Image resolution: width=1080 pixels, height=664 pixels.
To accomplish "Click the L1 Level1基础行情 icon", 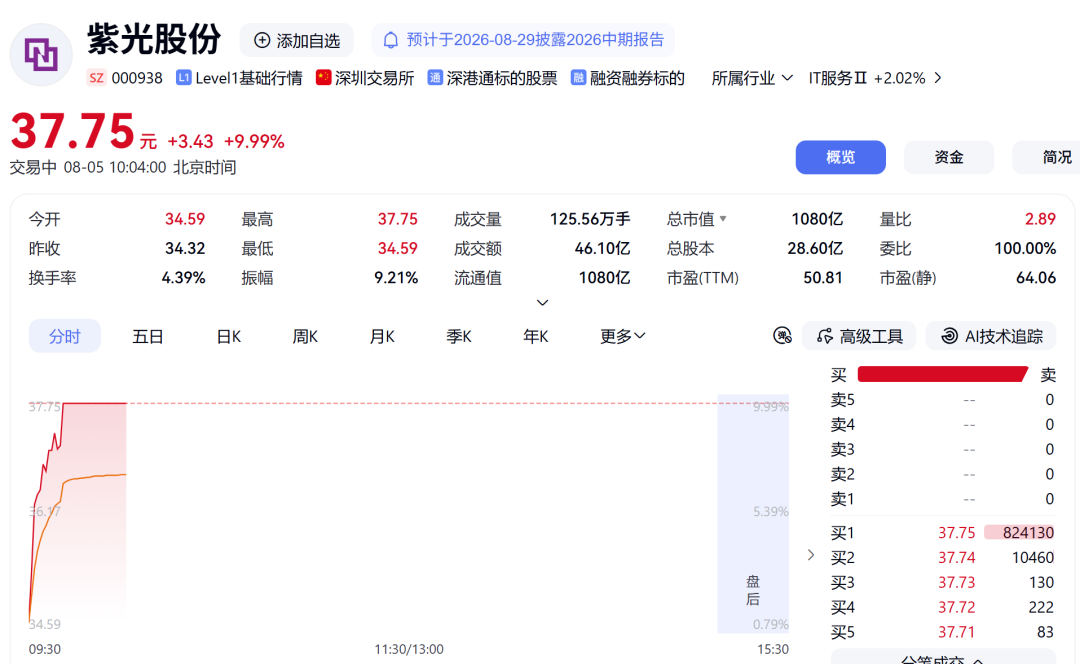I will pyautogui.click(x=183, y=78).
